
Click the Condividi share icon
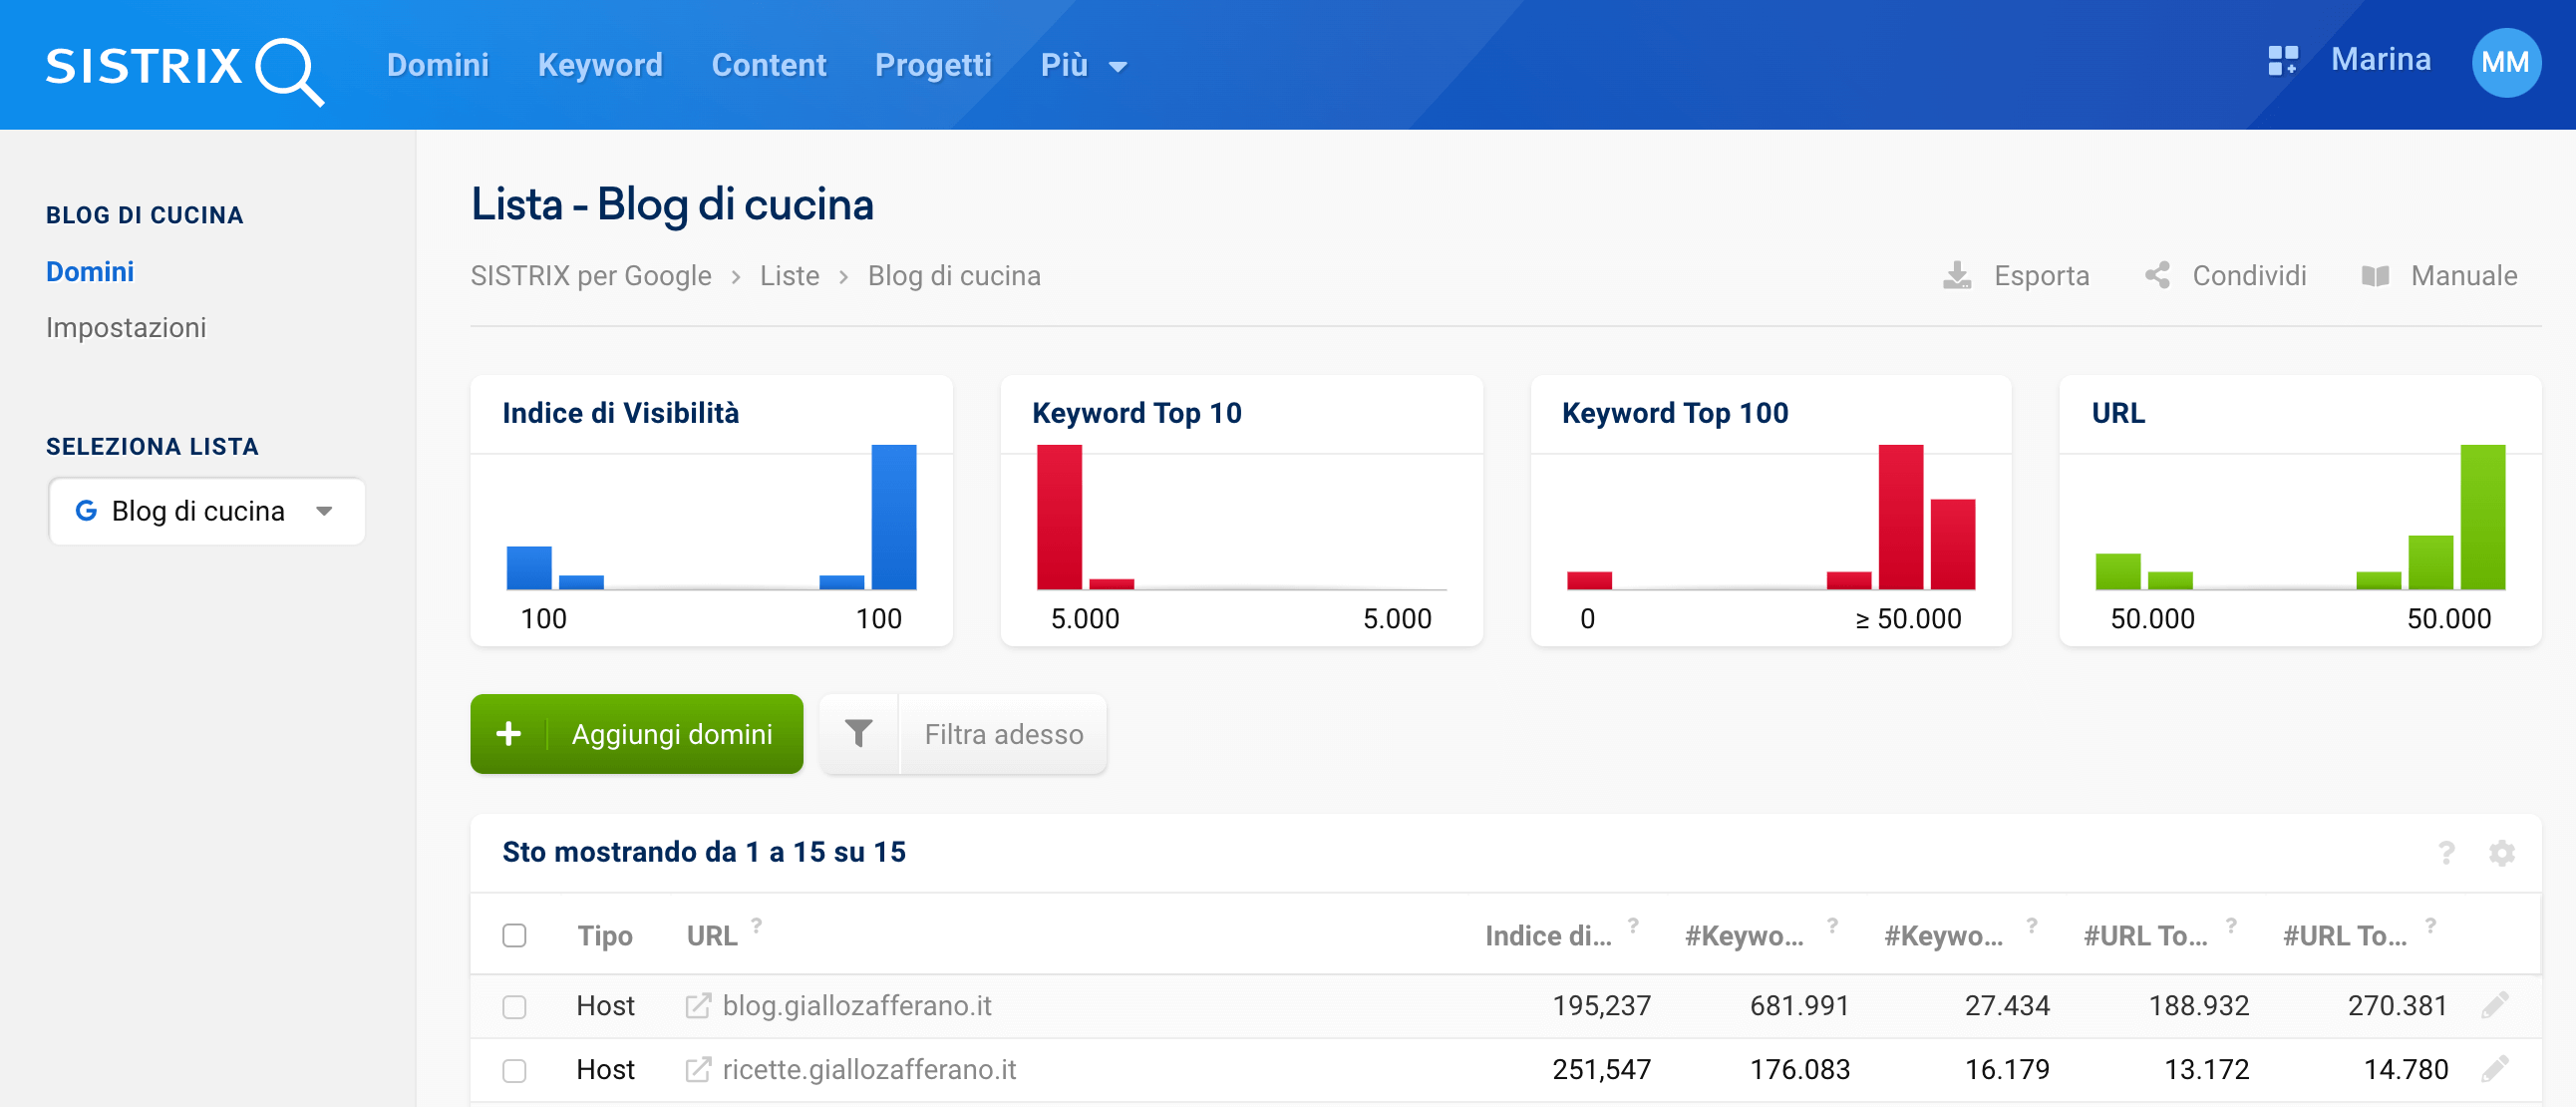click(2158, 275)
